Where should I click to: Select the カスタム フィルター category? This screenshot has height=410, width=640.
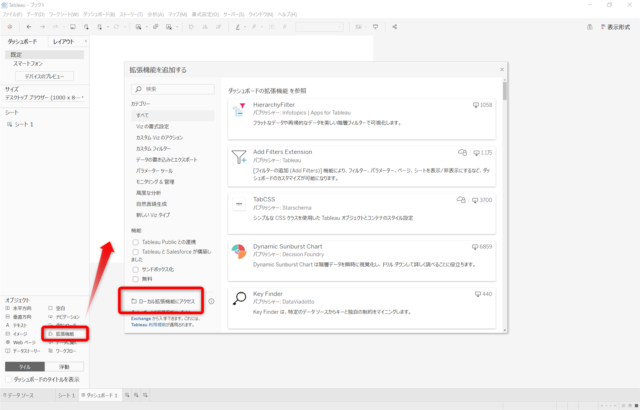pos(153,149)
